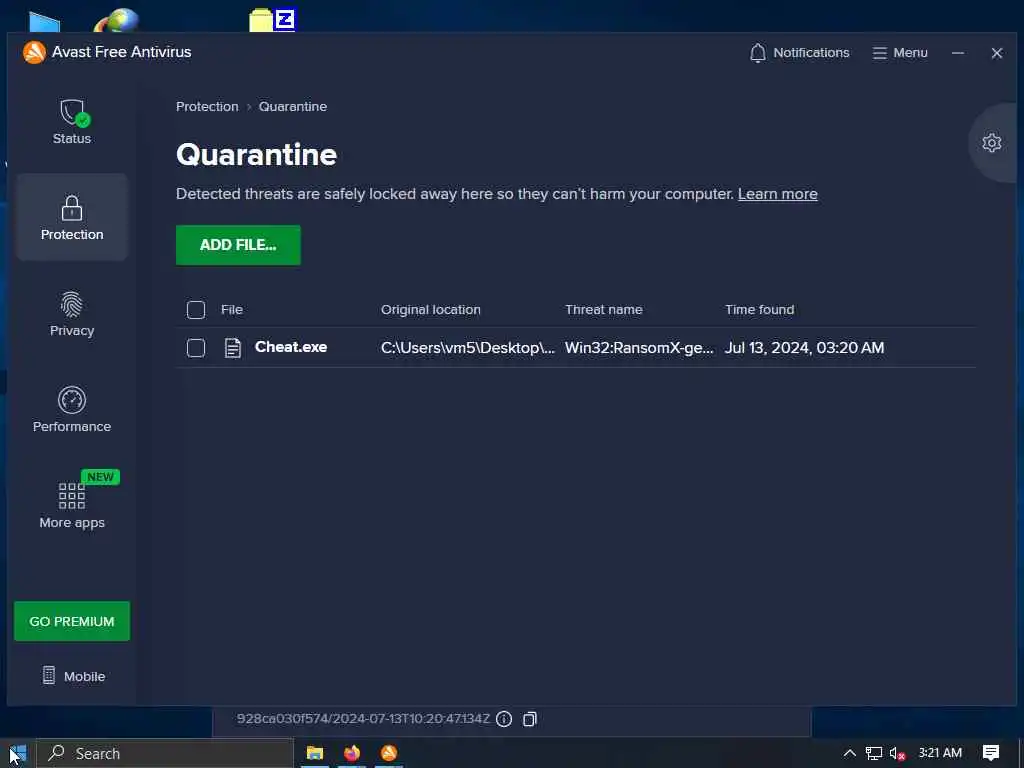Viewport: 1024px width, 768px height.
Task: Open the Windows Start menu
Action: click(18, 753)
